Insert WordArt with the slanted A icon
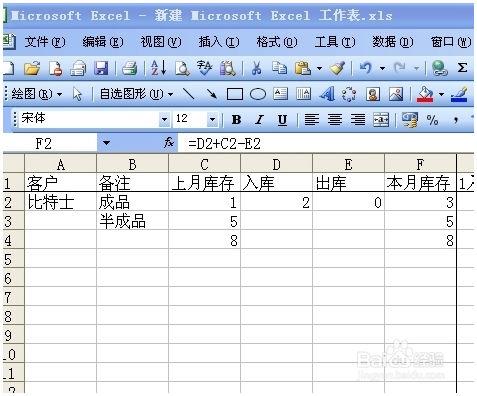This screenshot has width=477, height=396. (327, 94)
